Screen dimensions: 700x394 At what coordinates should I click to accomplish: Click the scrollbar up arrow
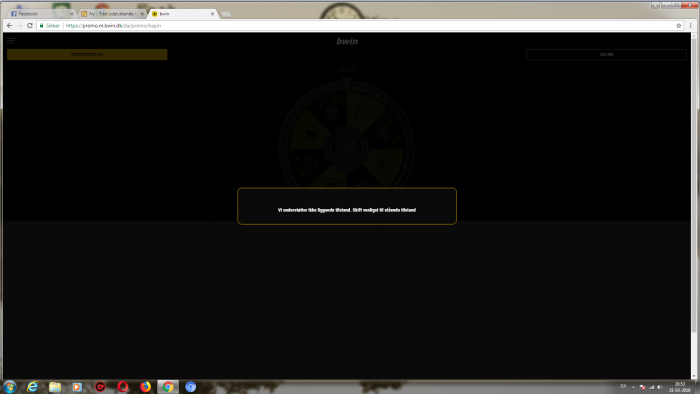point(694,36)
